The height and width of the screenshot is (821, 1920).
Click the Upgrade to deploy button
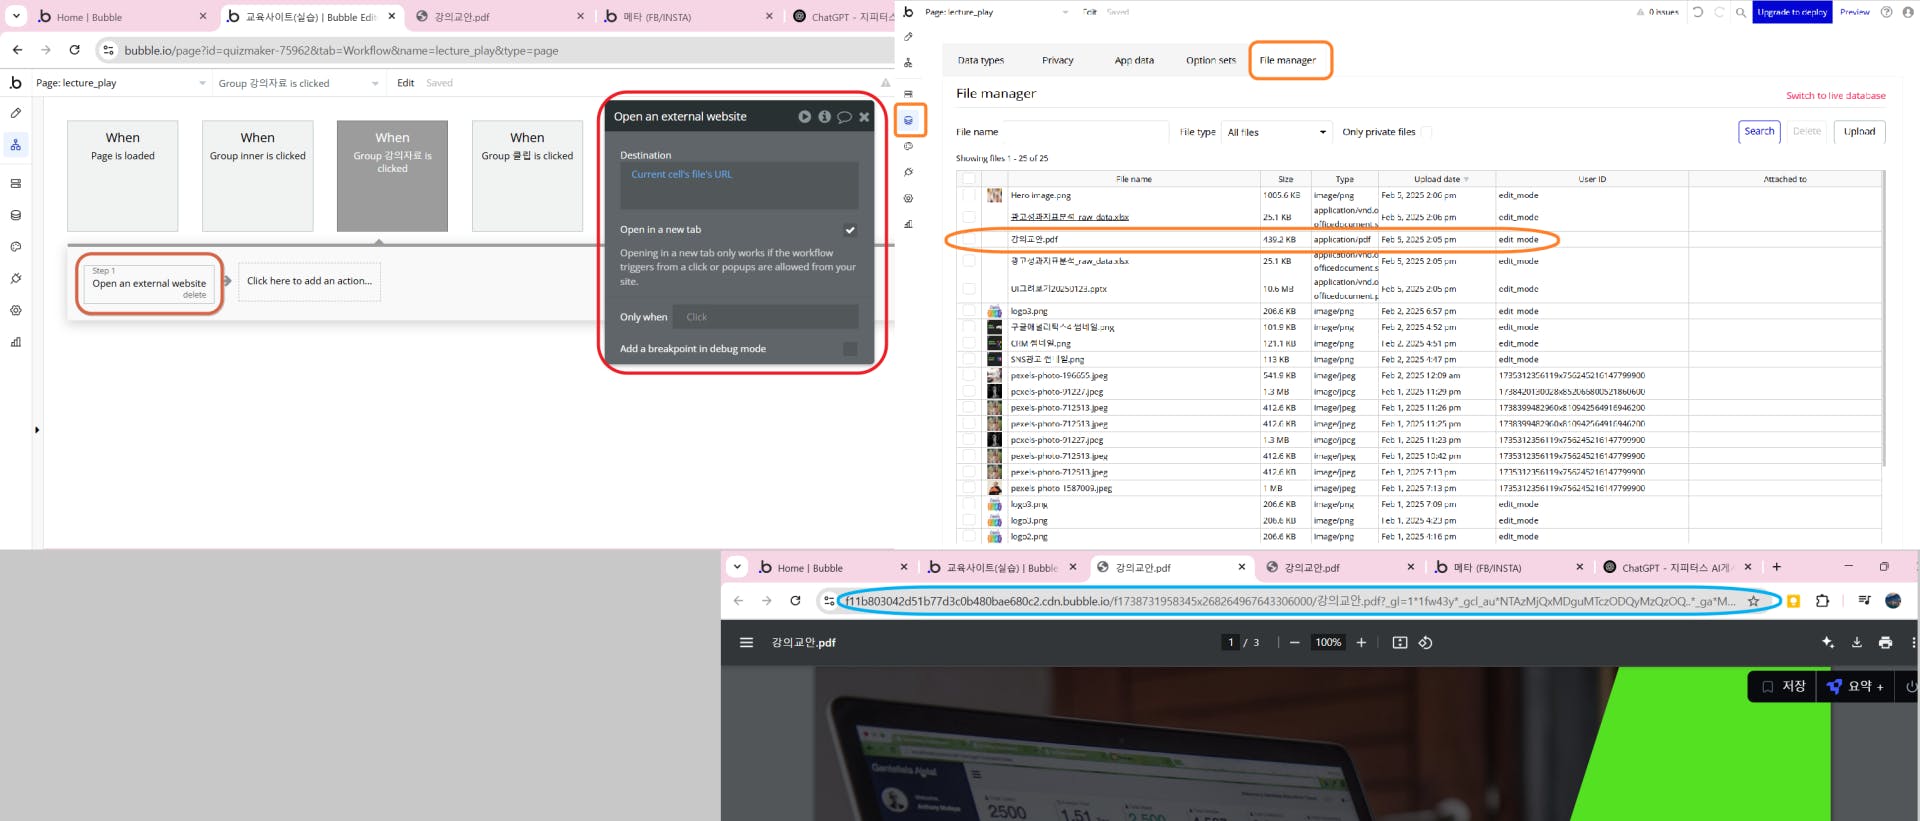[x=1792, y=12]
